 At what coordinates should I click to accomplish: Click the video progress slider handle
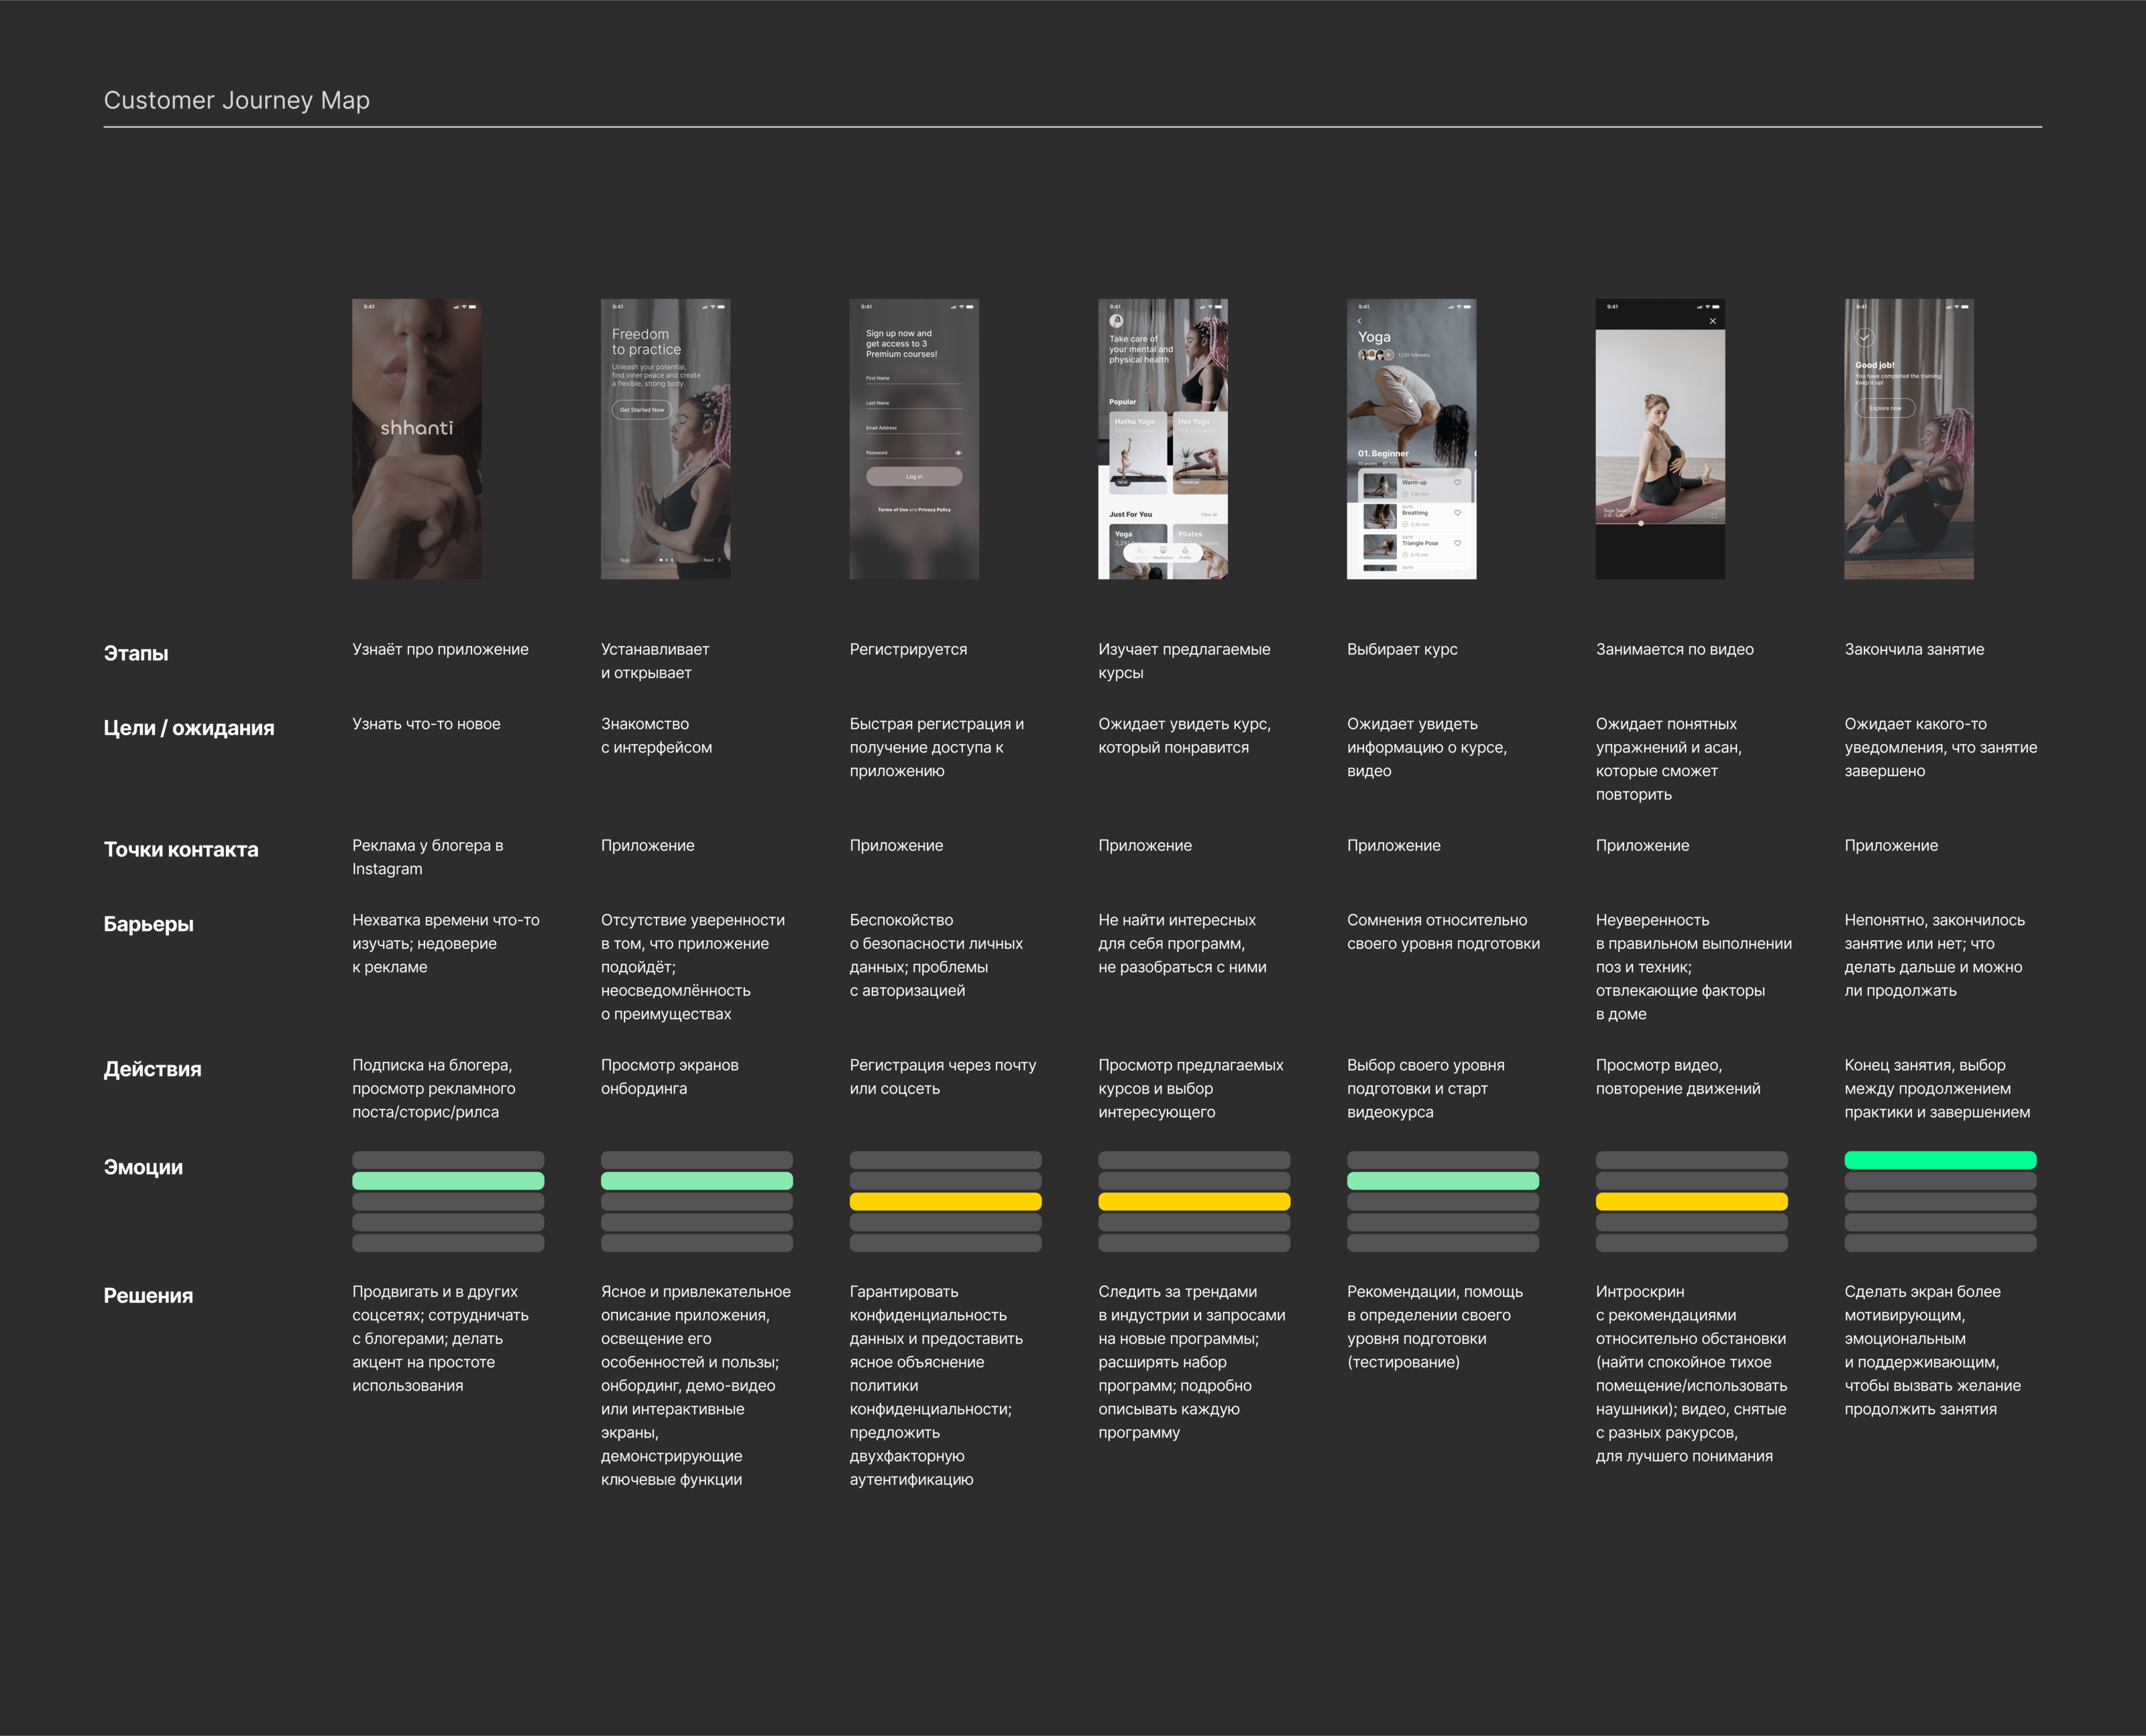tap(1640, 523)
